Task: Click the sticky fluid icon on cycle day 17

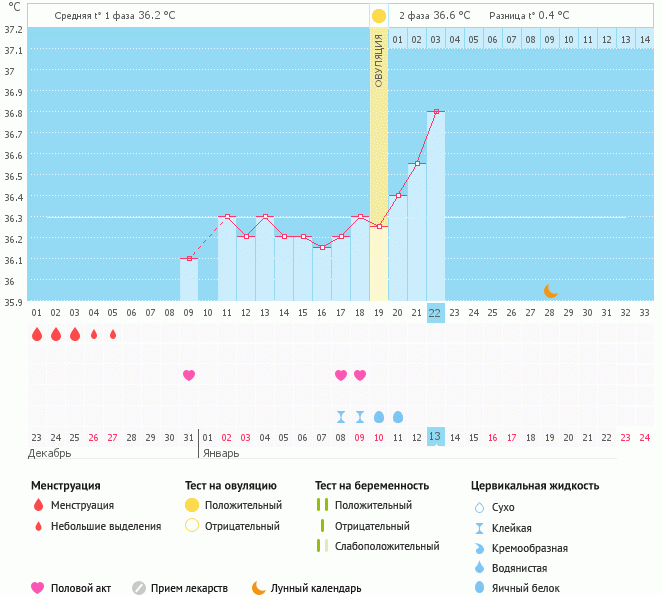Action: click(341, 416)
